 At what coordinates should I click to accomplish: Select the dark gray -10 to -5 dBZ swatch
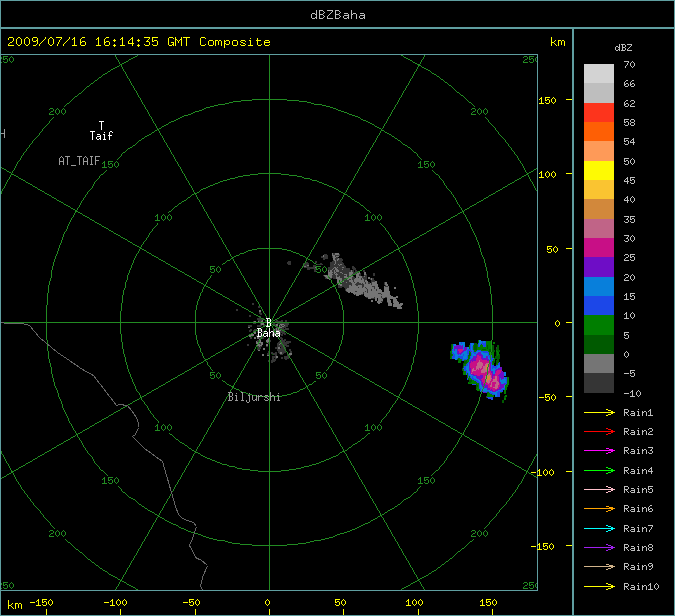pyautogui.click(x=599, y=383)
